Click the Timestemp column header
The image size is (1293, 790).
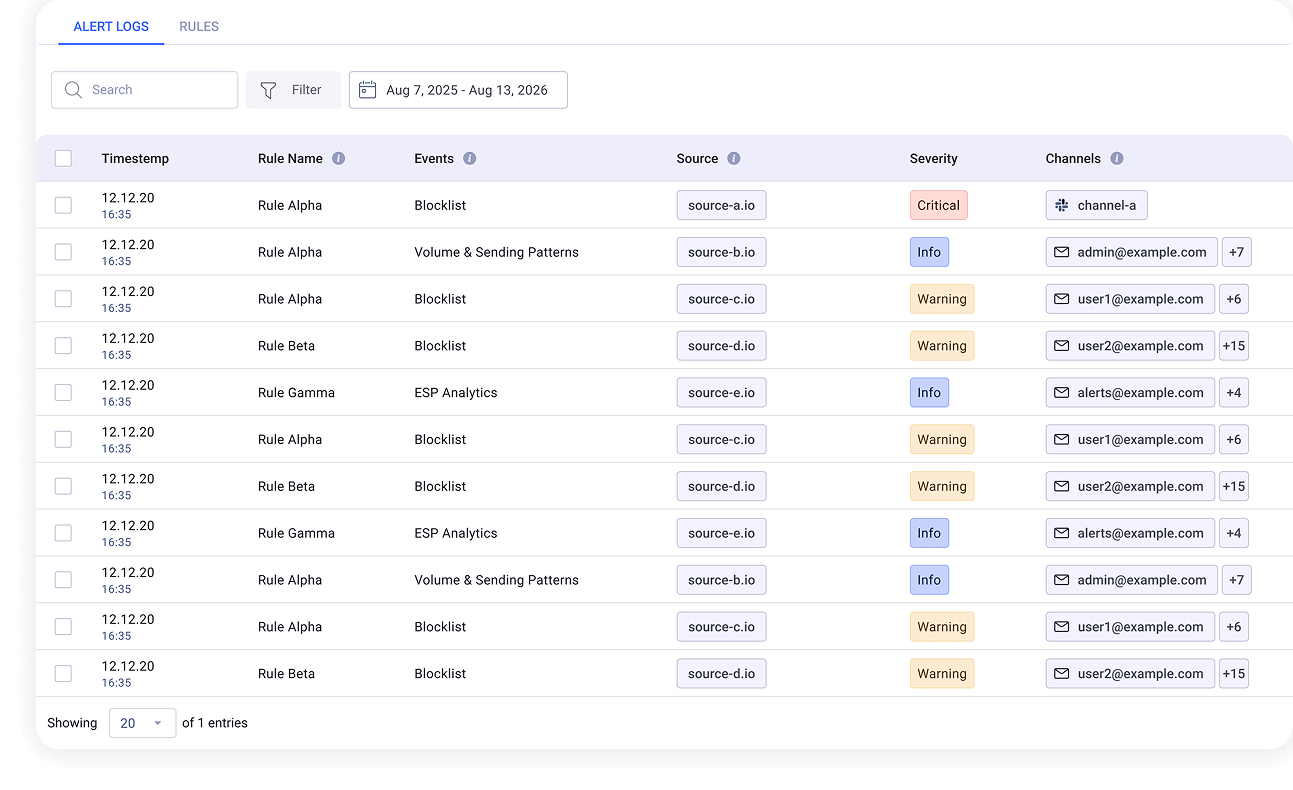(135, 158)
